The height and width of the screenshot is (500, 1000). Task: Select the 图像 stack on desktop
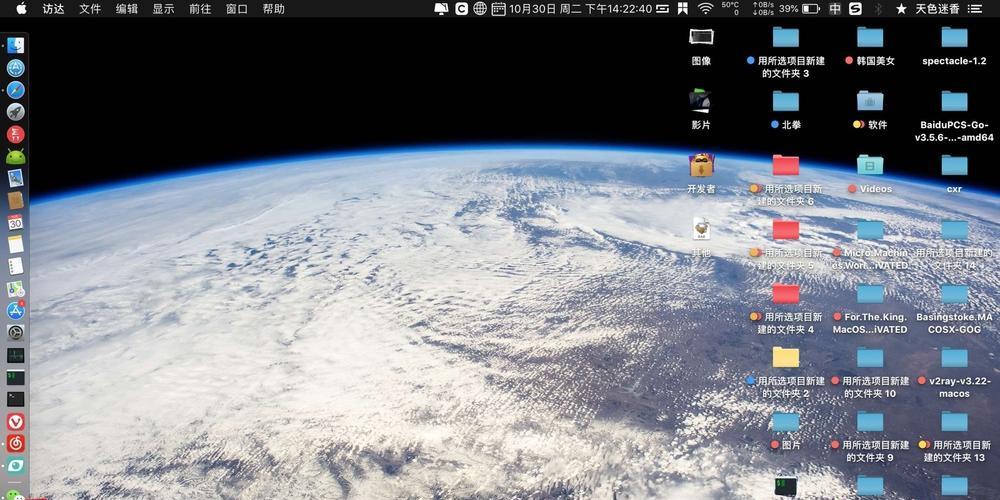pyautogui.click(x=701, y=37)
